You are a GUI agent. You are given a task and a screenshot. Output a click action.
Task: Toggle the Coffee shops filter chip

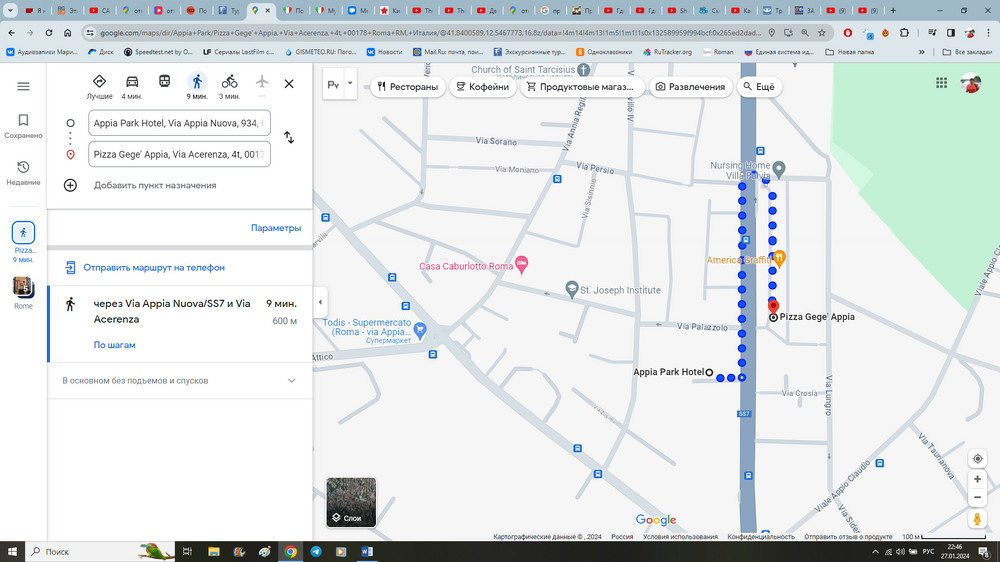tap(483, 87)
